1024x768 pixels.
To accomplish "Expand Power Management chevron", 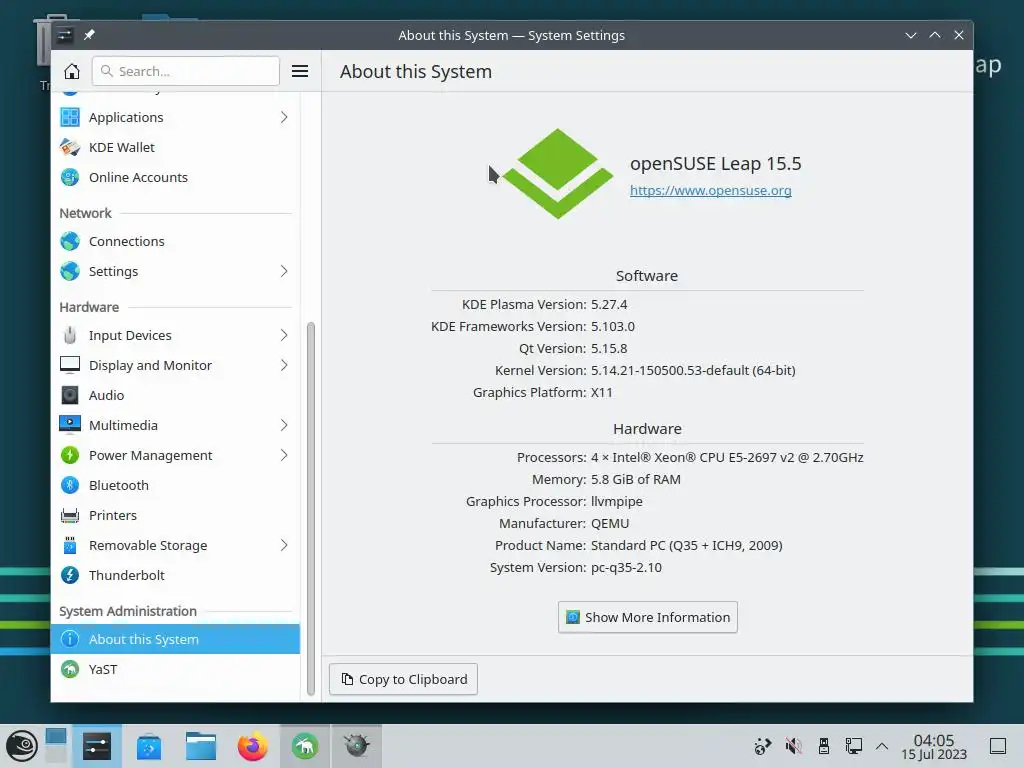I will [284, 456].
